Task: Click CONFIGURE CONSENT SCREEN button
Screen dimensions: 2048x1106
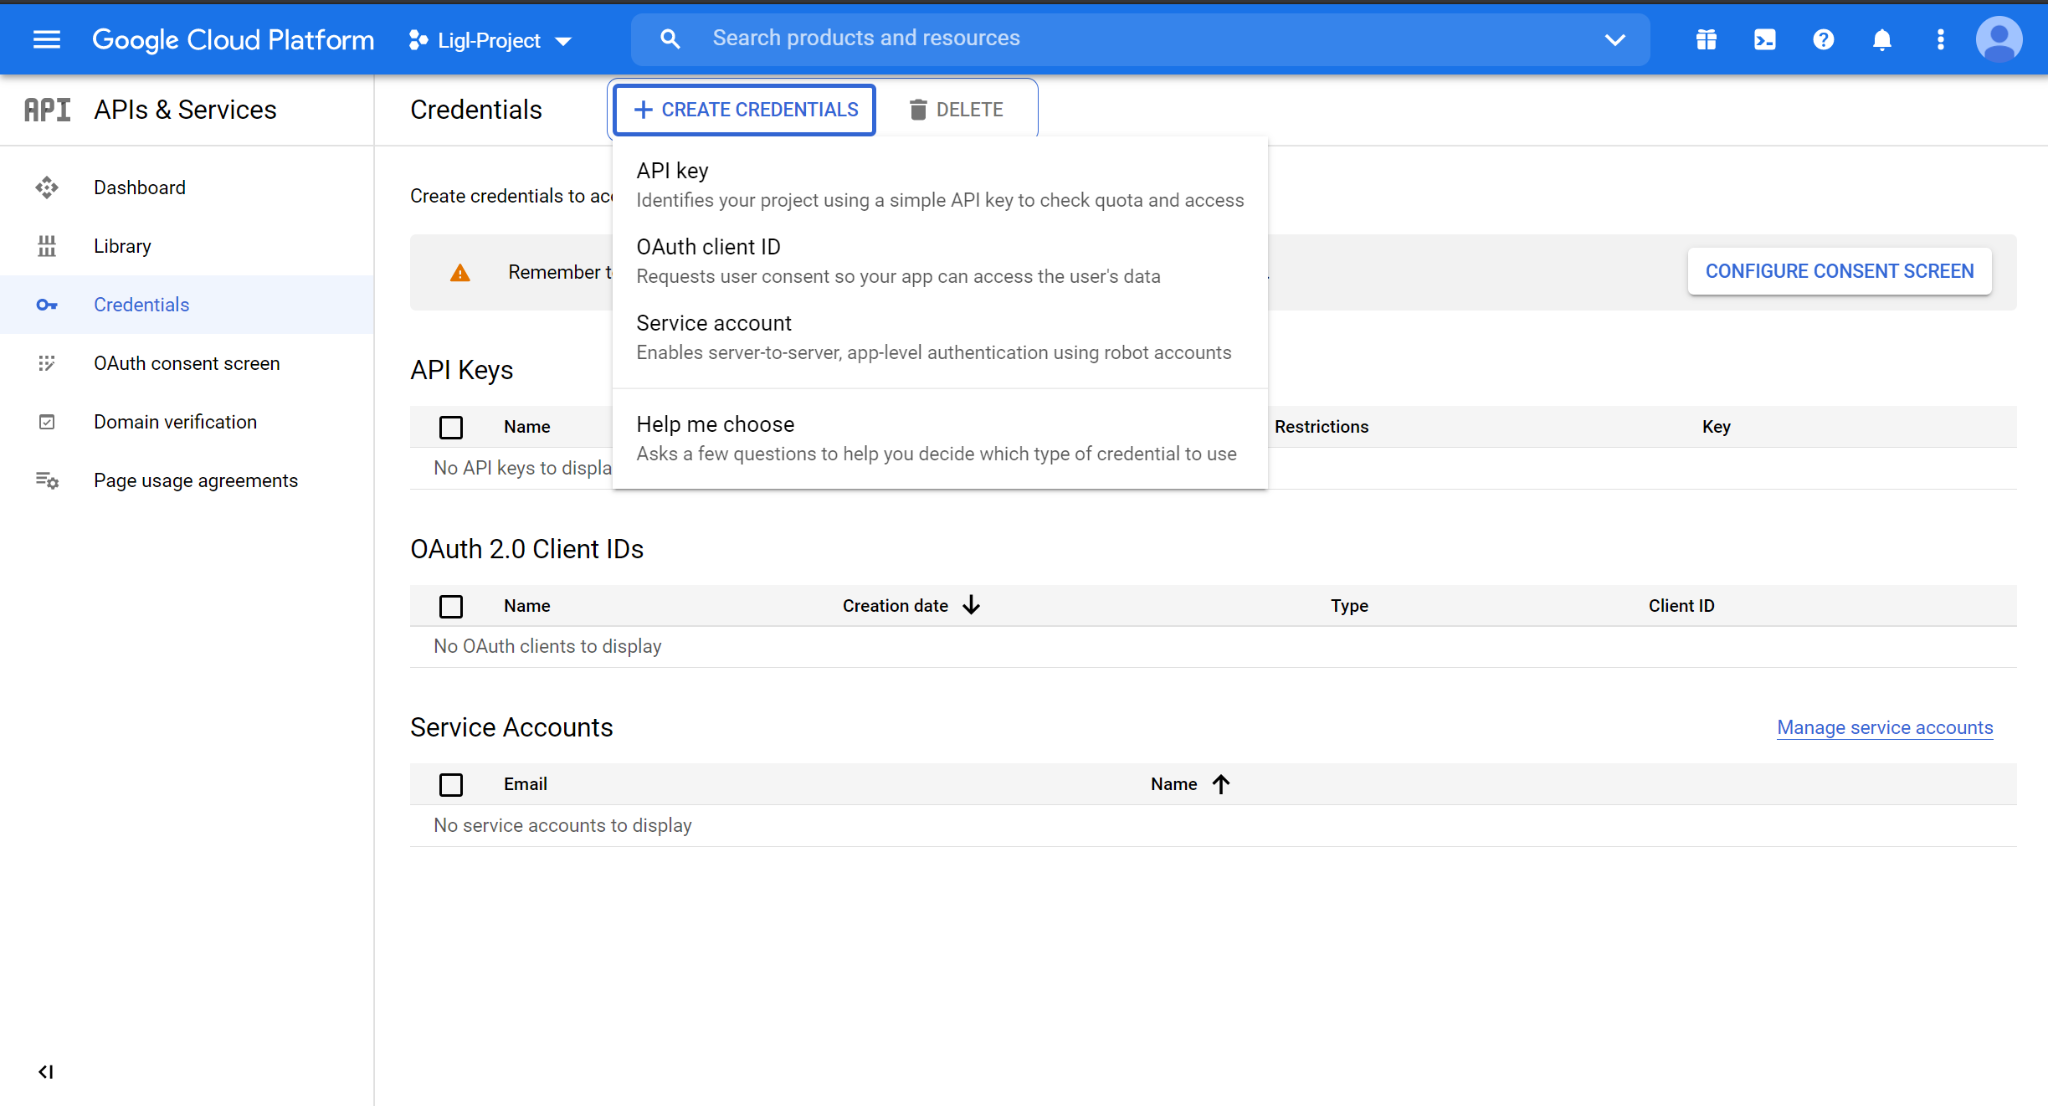Action: pos(1840,272)
